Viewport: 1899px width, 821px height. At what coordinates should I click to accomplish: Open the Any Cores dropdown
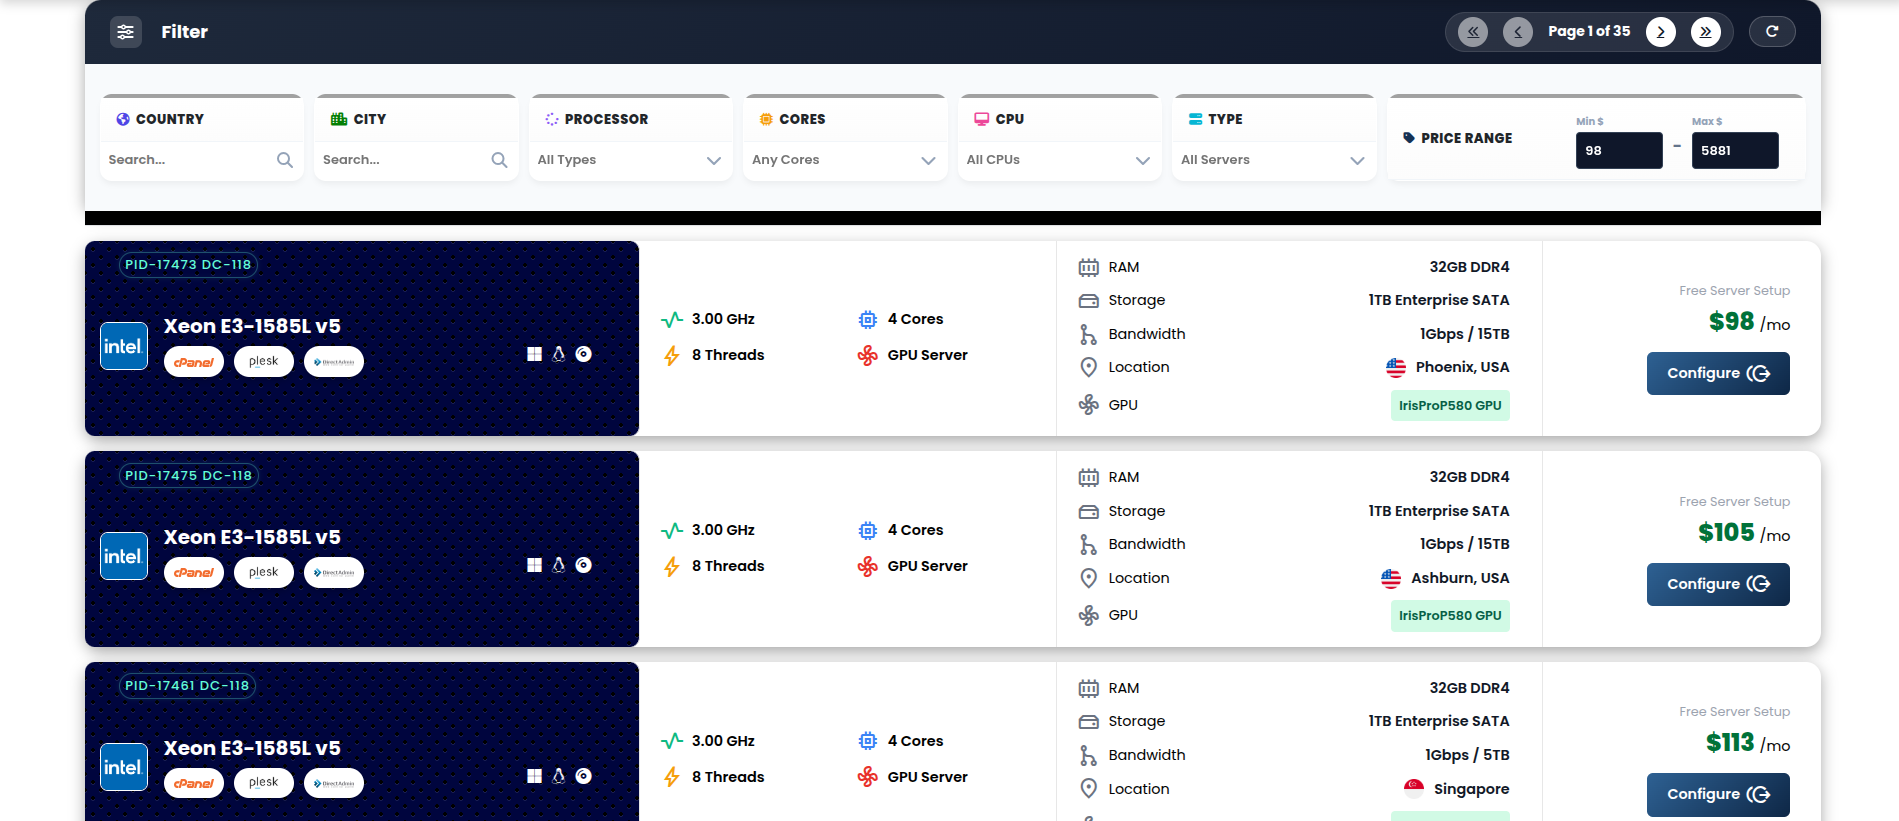pos(844,160)
